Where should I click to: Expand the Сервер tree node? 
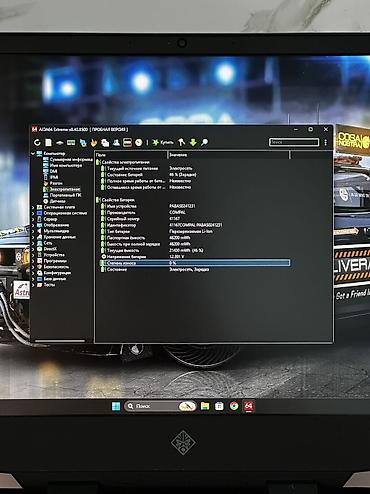pos(33,219)
